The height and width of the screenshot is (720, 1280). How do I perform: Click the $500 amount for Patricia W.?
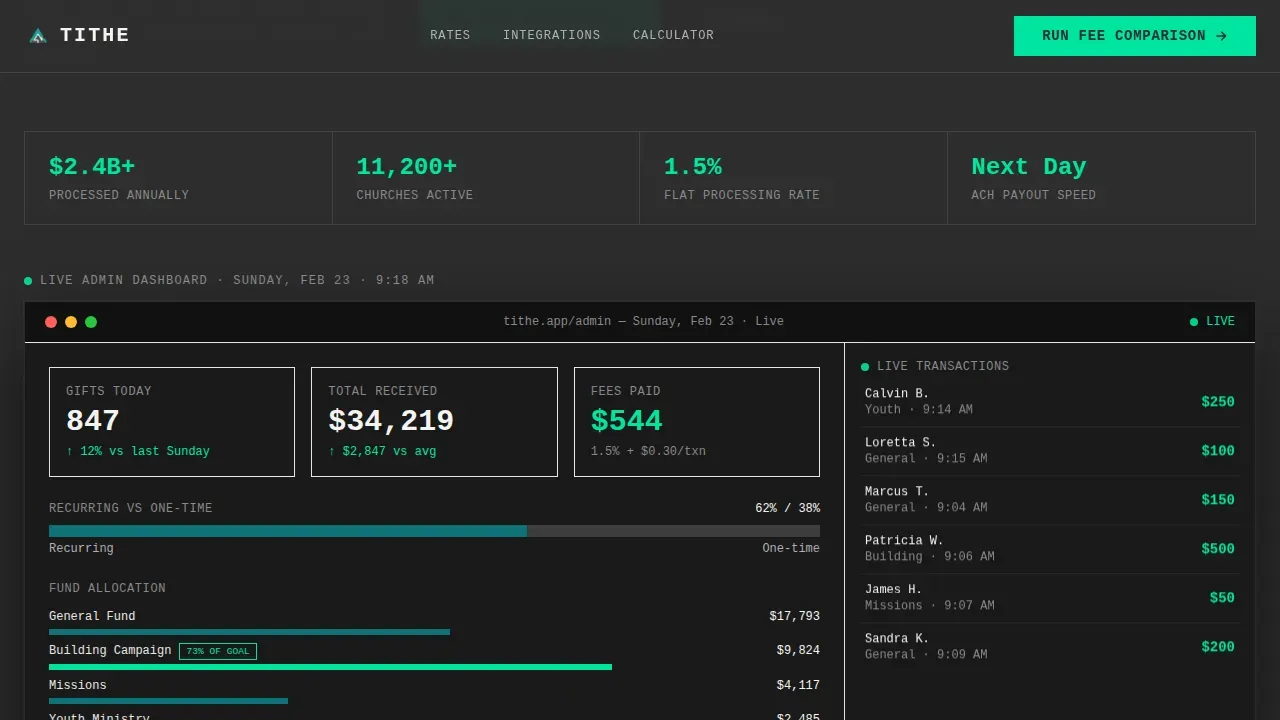[x=1218, y=549]
